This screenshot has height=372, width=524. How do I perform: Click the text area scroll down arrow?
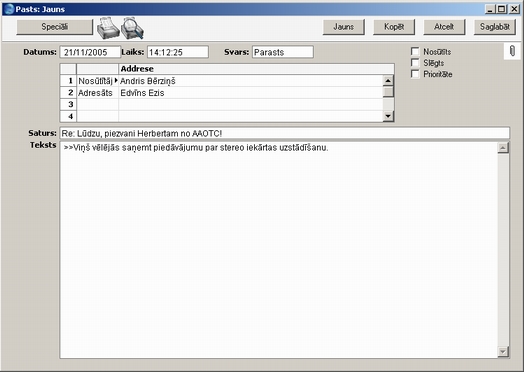click(503, 352)
